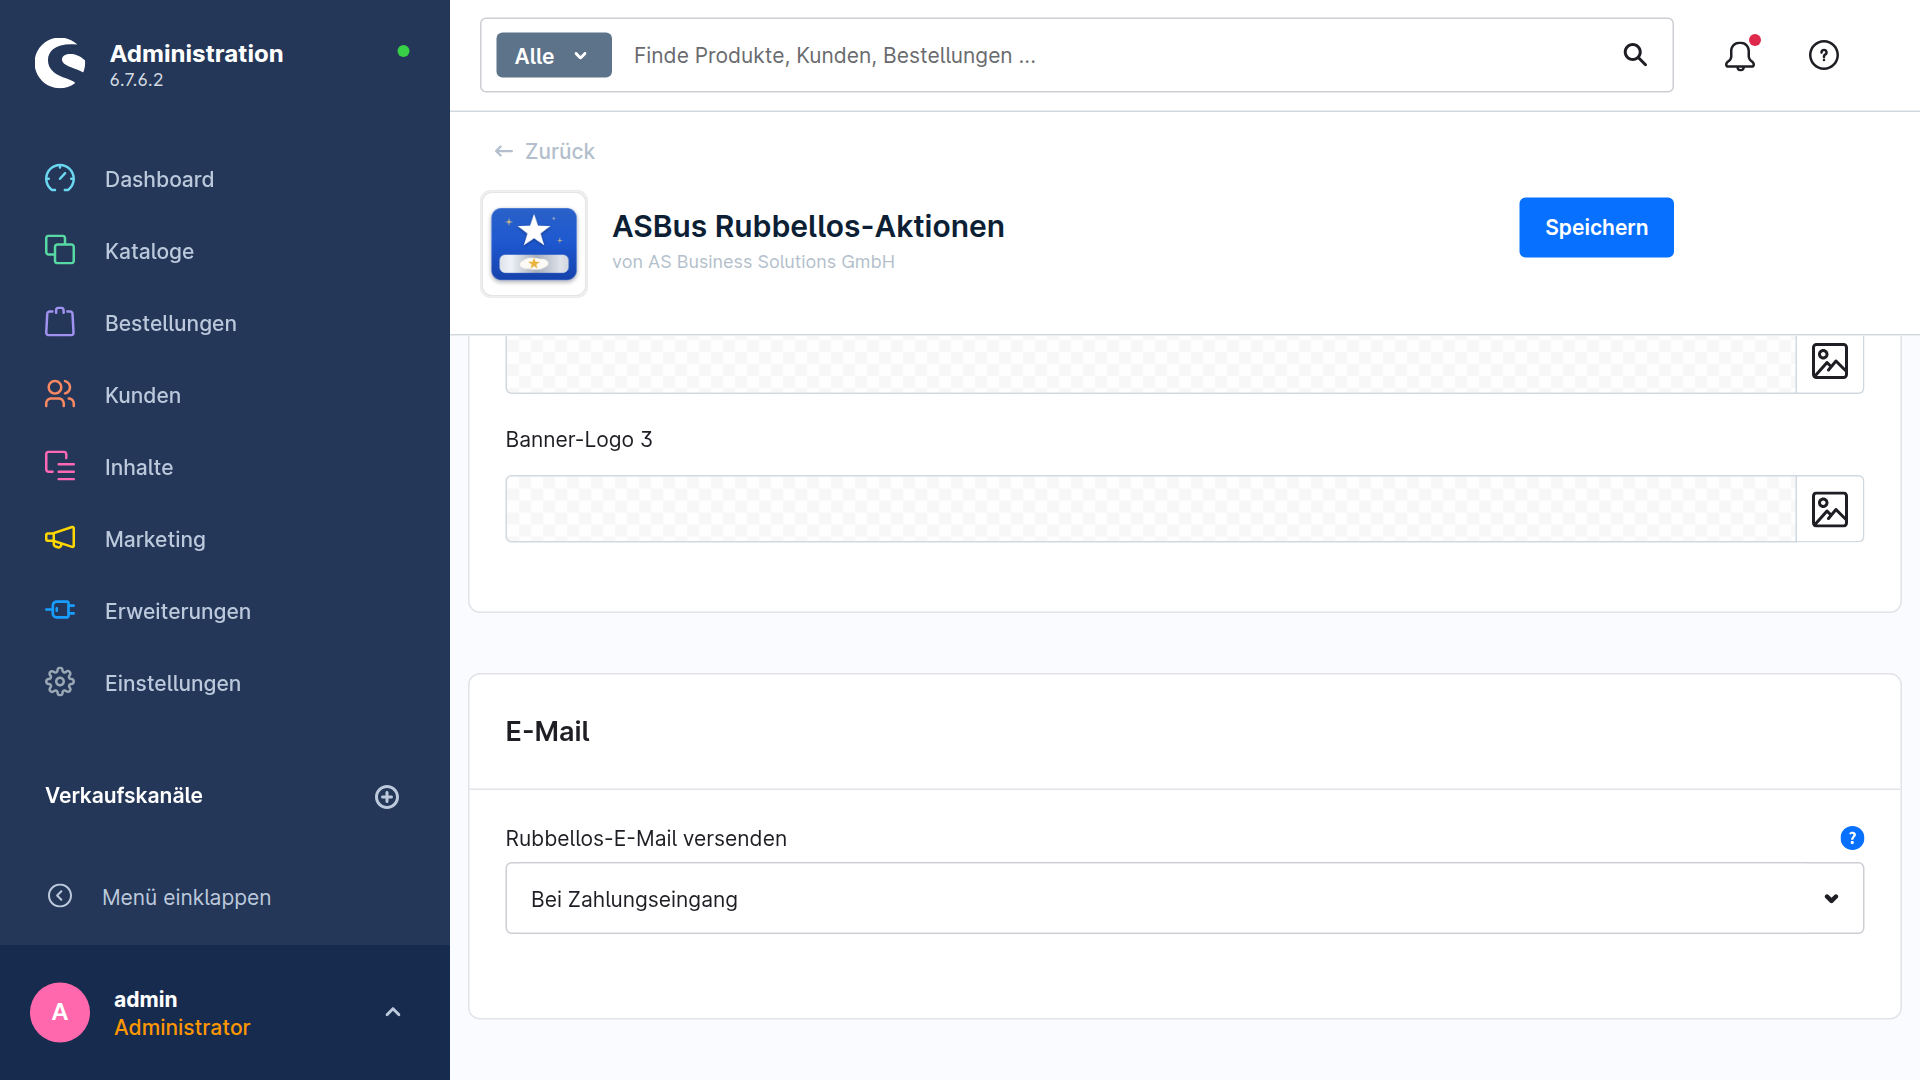Viewport: 1920px width, 1080px height.
Task: Click the Erweiterungen plug icon
Action: coord(60,610)
